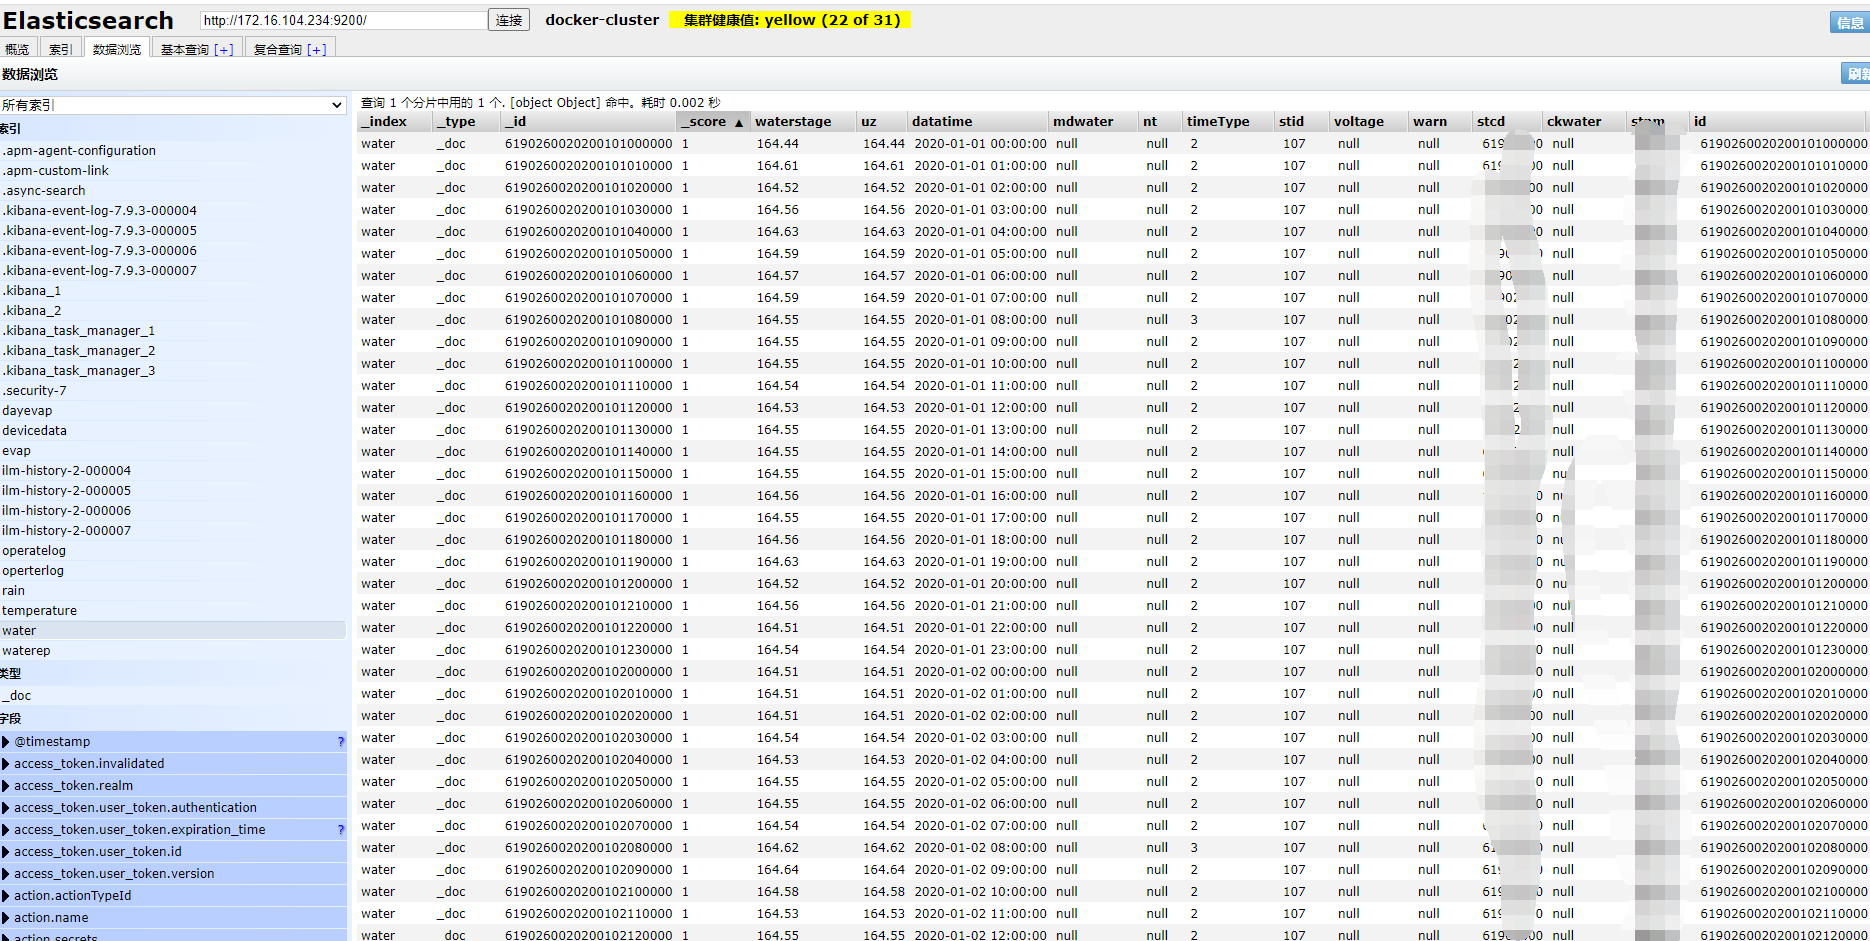
Task: Select the water index in the sidebar
Action: (19, 630)
